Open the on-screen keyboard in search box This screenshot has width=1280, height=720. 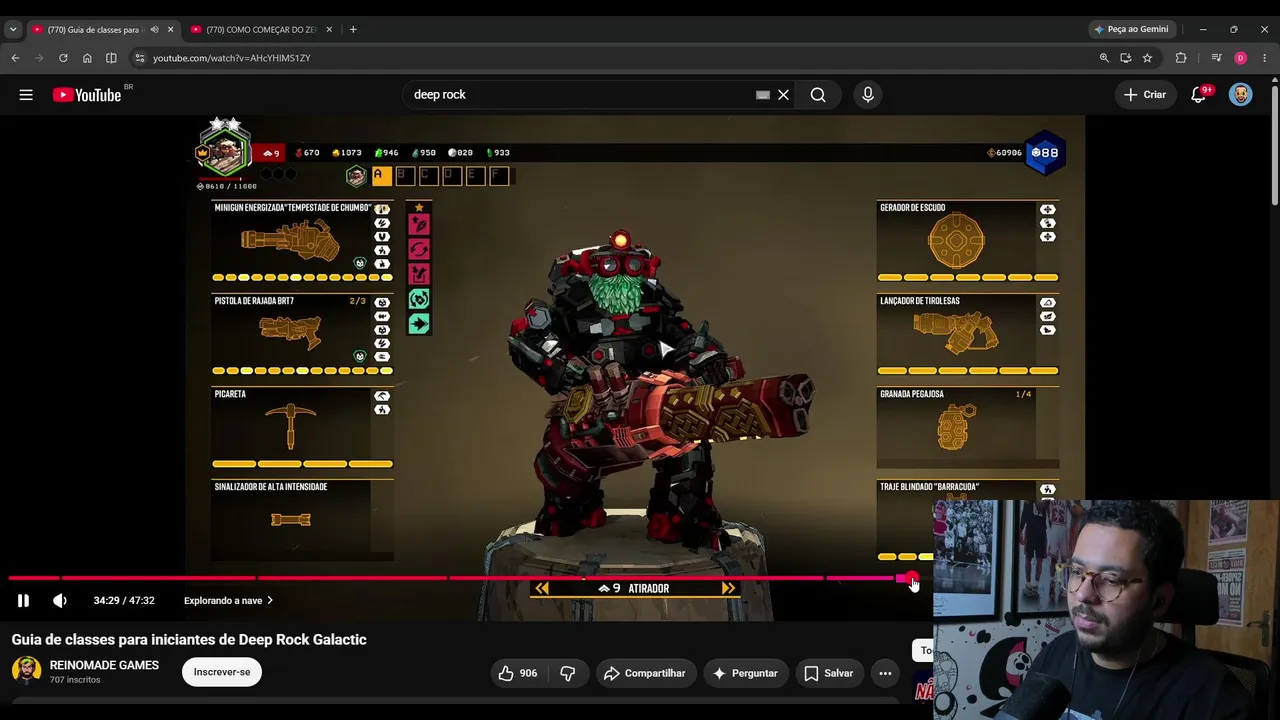pyautogui.click(x=763, y=95)
